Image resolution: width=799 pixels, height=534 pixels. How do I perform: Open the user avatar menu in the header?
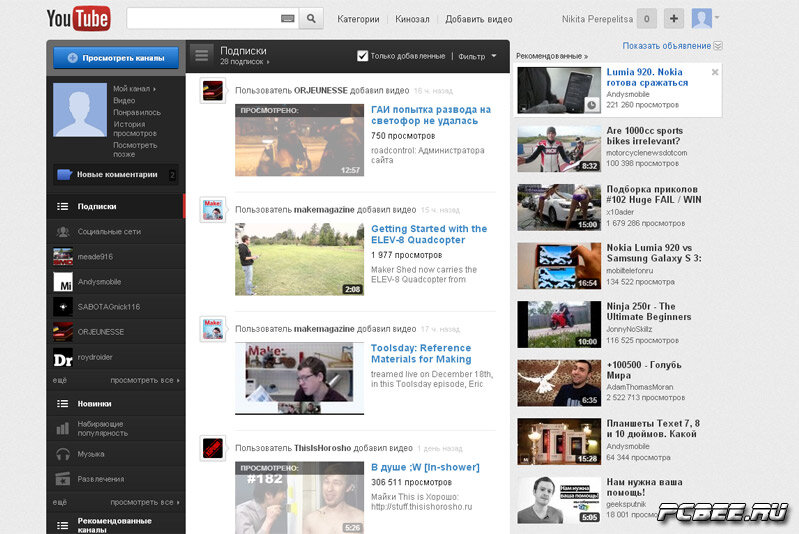[705, 19]
